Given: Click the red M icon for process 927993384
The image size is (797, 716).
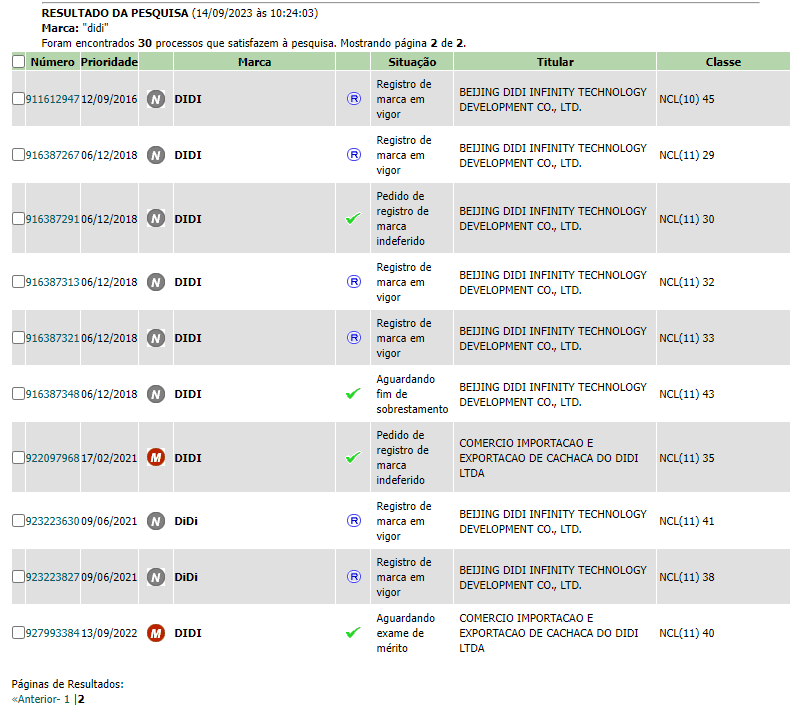Looking at the screenshot, I should [x=156, y=633].
